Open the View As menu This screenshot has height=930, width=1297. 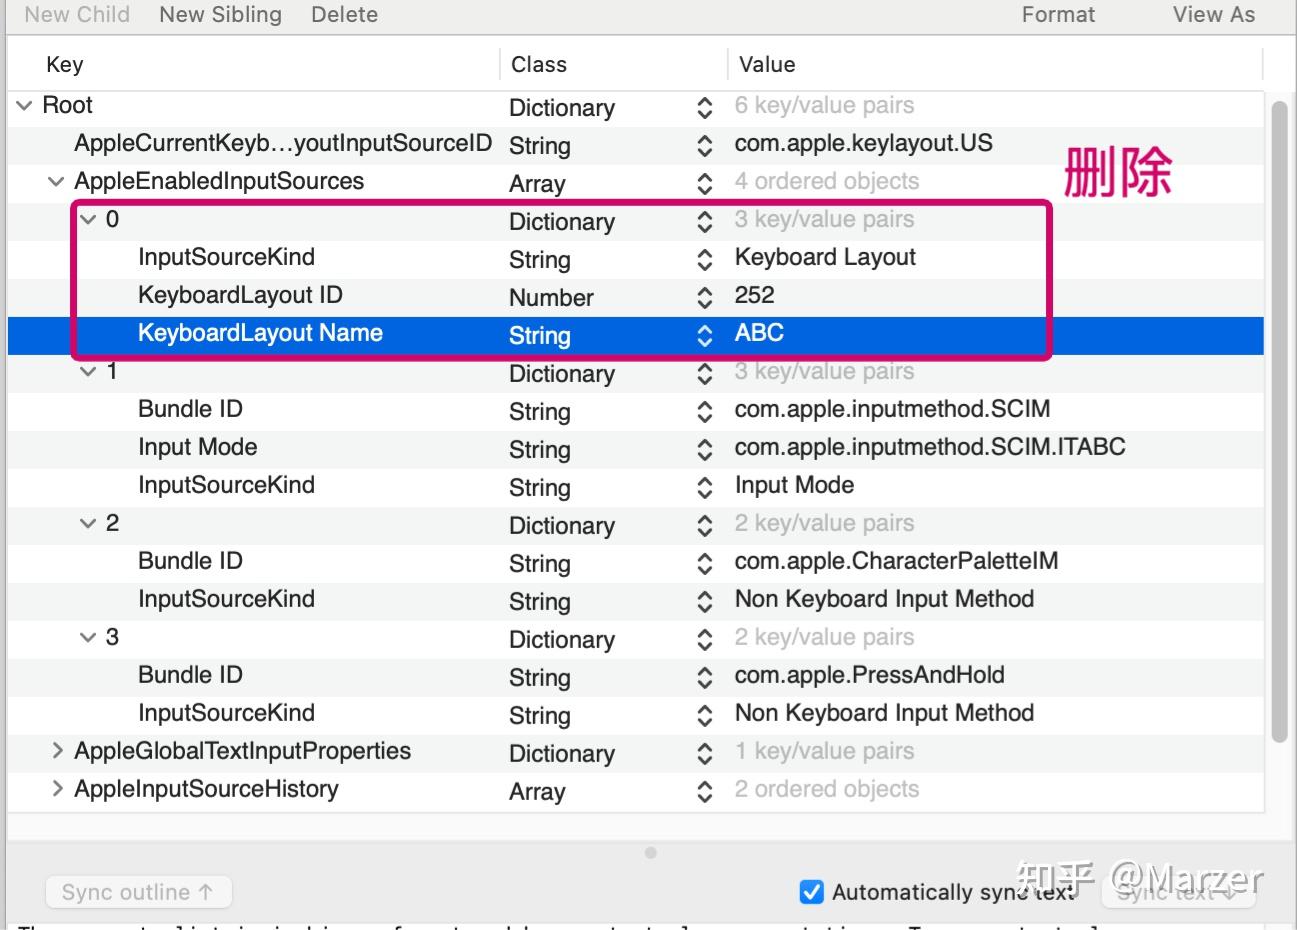click(x=1213, y=15)
